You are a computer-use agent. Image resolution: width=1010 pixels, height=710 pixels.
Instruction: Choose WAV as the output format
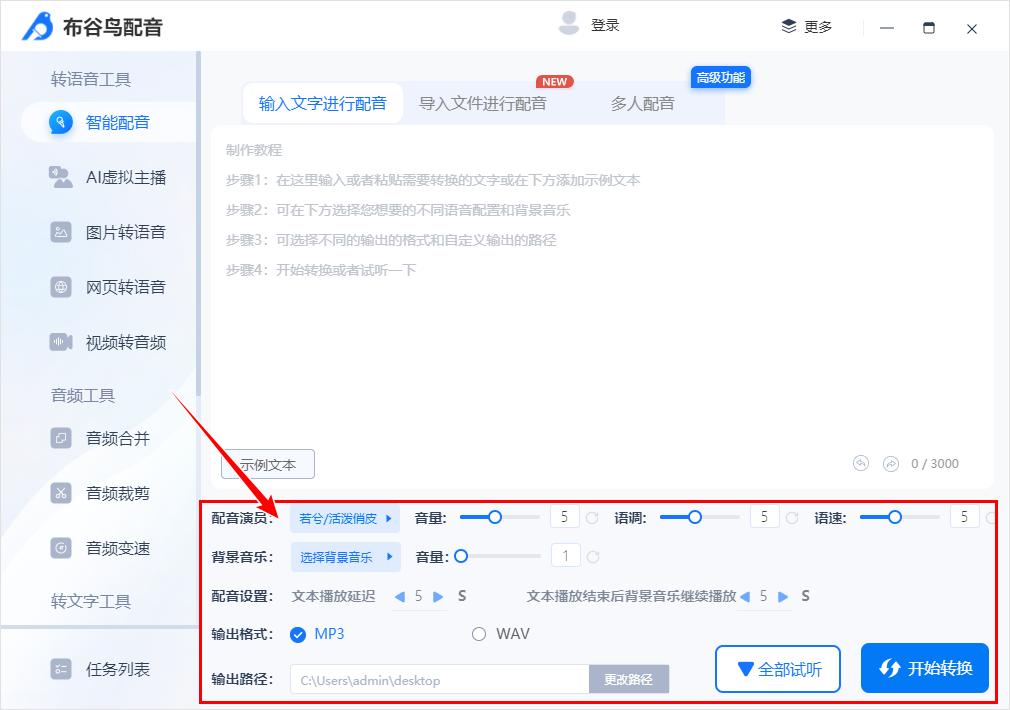477,634
